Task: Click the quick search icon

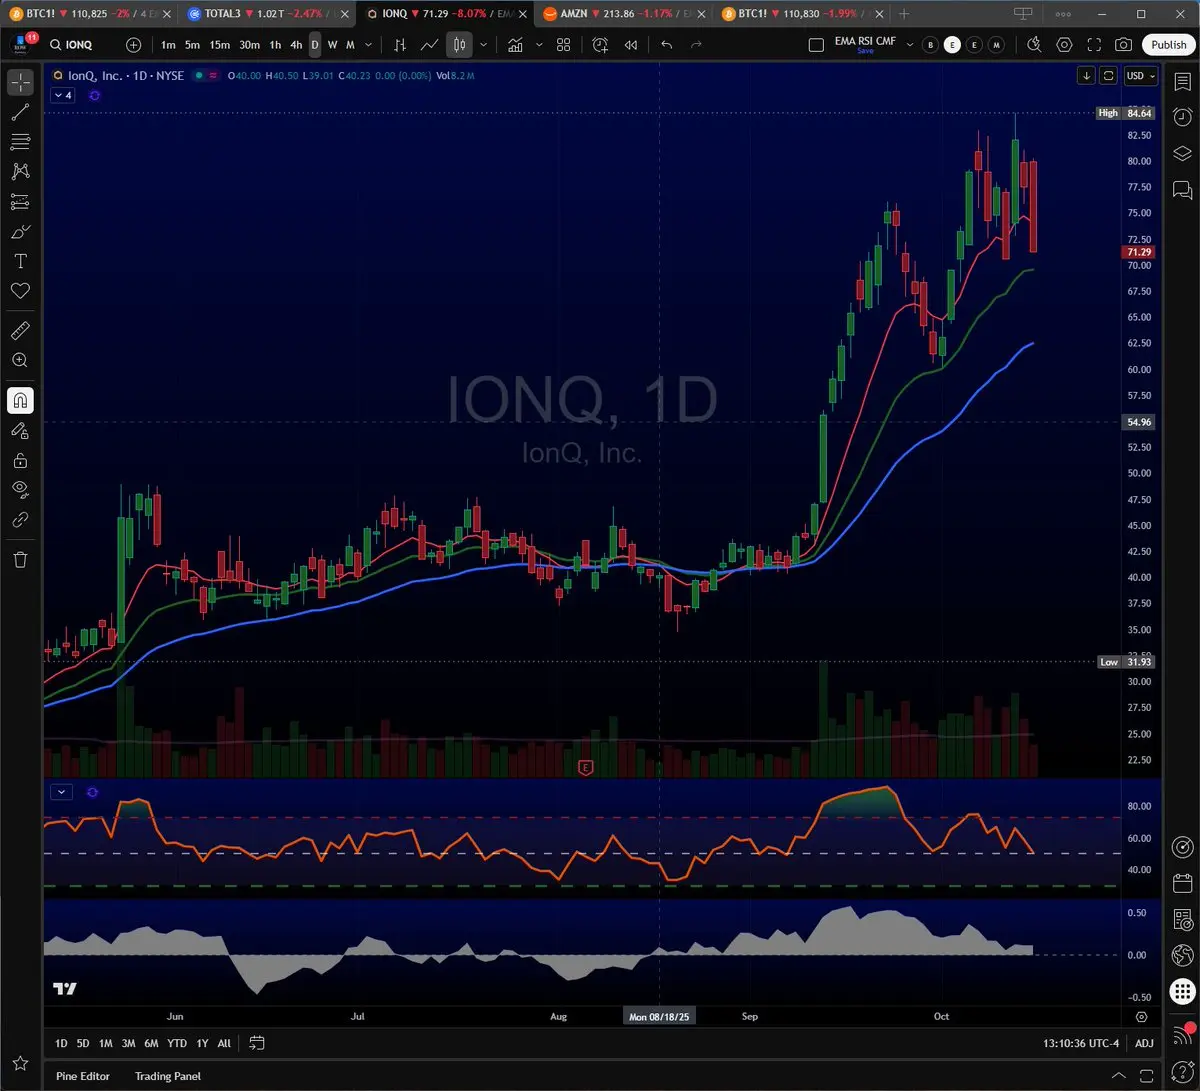Action: [1034, 45]
